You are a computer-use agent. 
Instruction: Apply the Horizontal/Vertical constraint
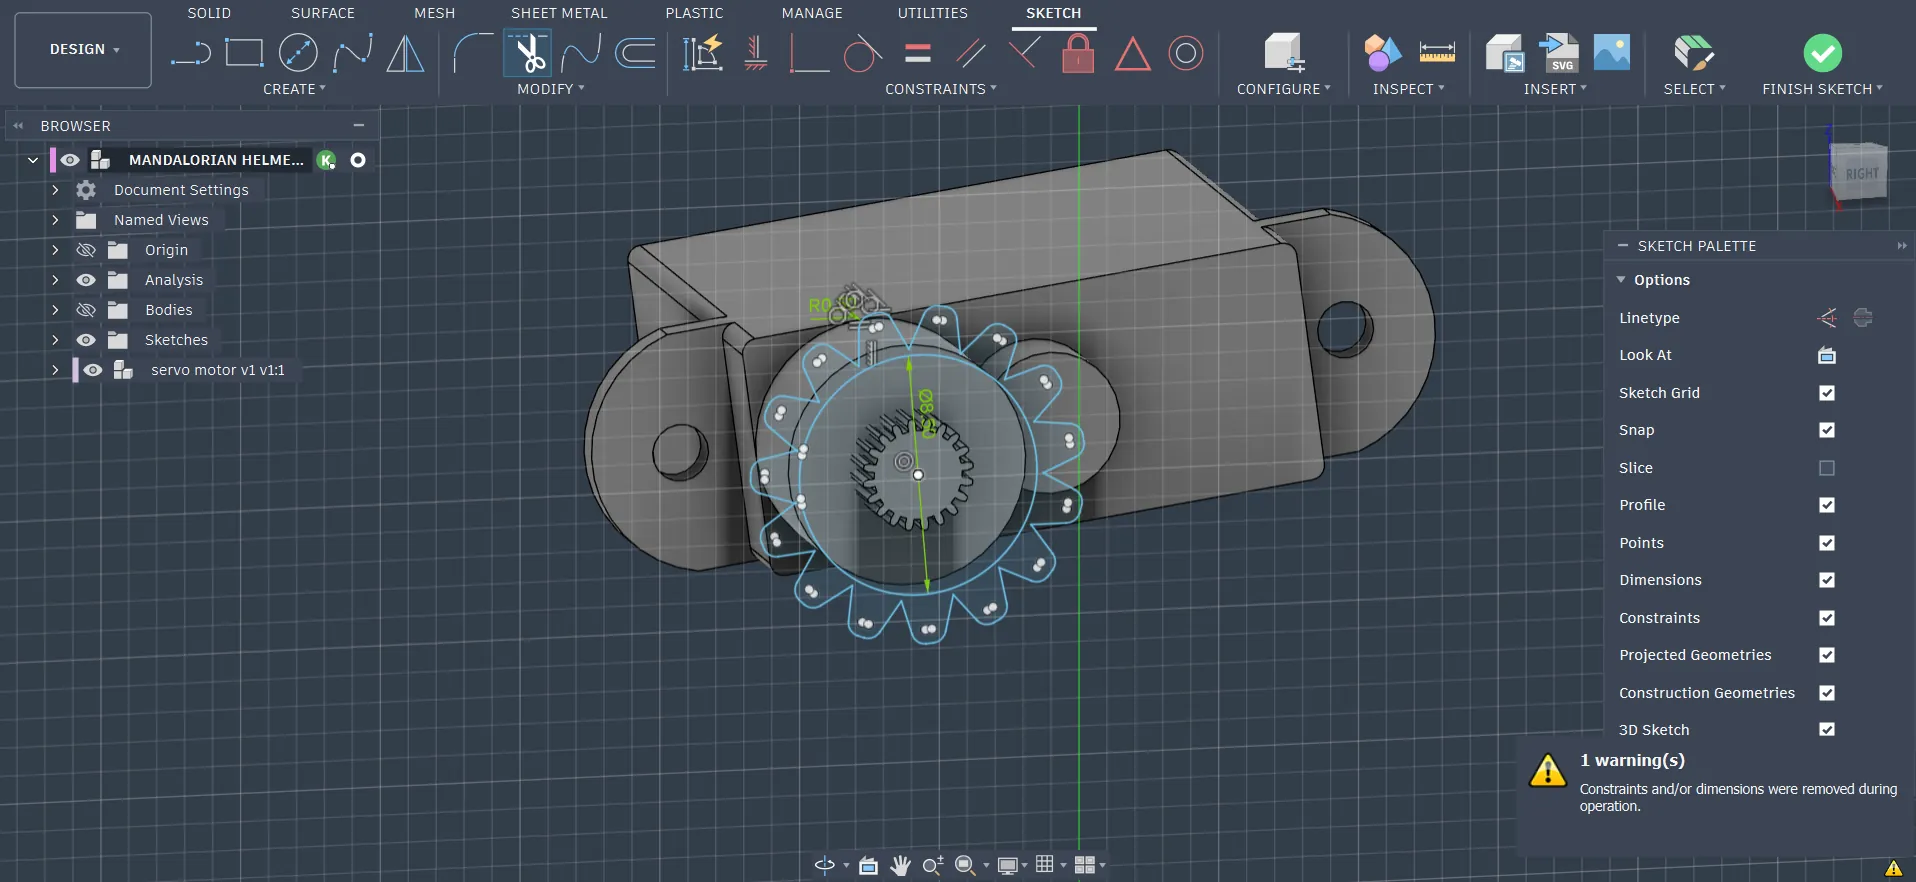click(x=756, y=53)
